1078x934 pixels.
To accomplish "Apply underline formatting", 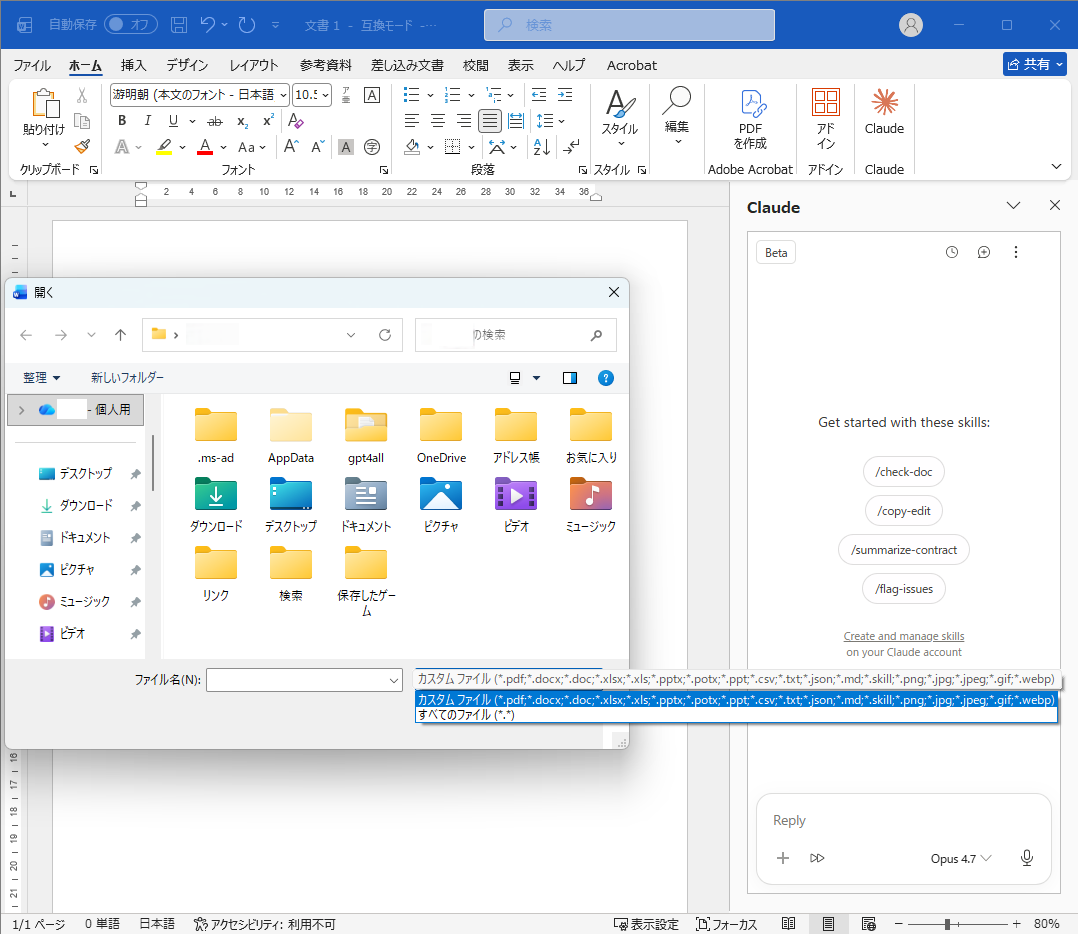I will pos(173,121).
